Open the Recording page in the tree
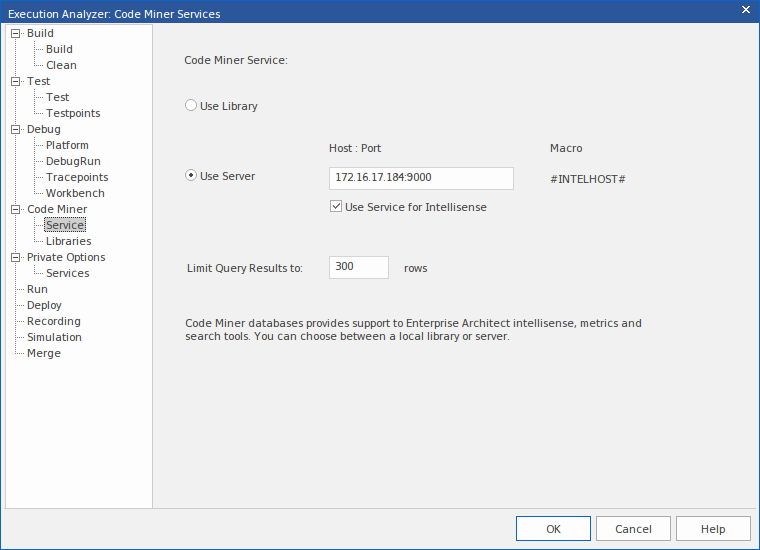760x550 pixels. click(54, 321)
